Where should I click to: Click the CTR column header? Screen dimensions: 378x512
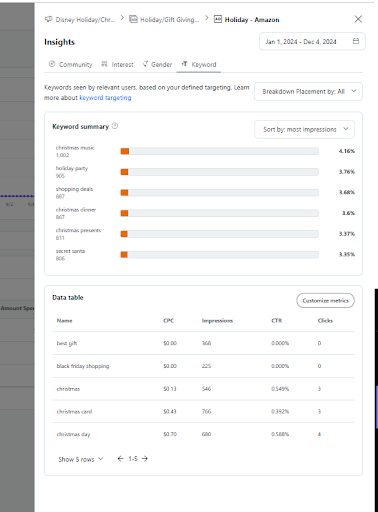(x=277, y=321)
